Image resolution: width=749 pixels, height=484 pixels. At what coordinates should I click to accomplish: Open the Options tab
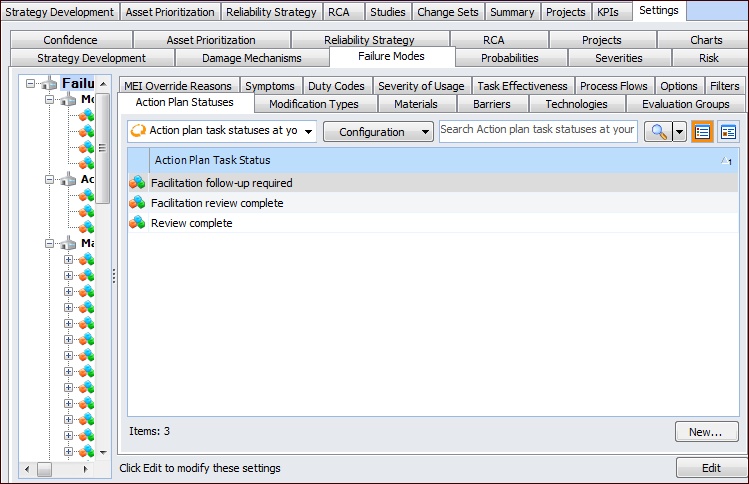679,86
